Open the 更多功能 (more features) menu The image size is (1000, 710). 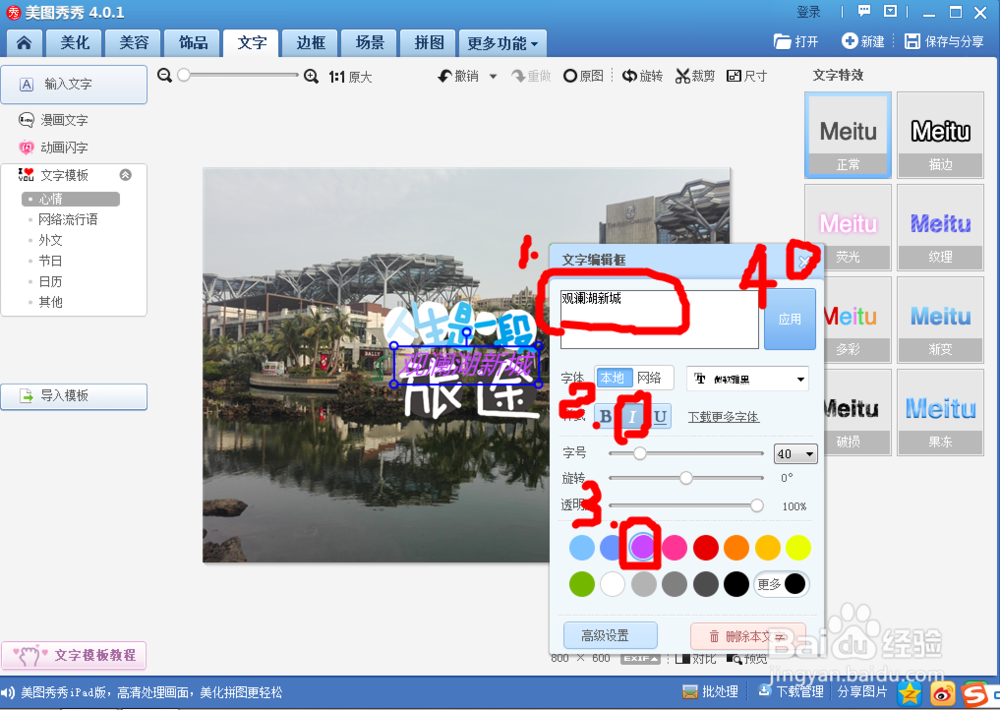tap(501, 42)
